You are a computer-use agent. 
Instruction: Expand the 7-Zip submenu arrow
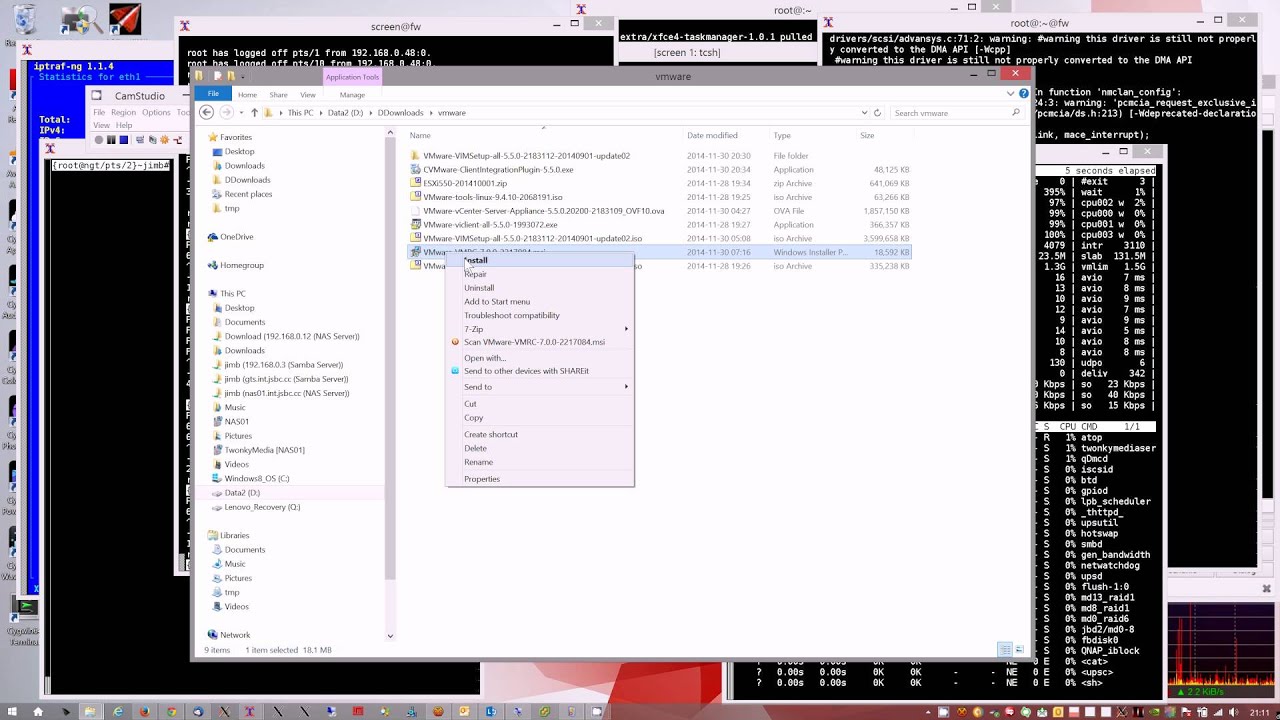coord(627,329)
